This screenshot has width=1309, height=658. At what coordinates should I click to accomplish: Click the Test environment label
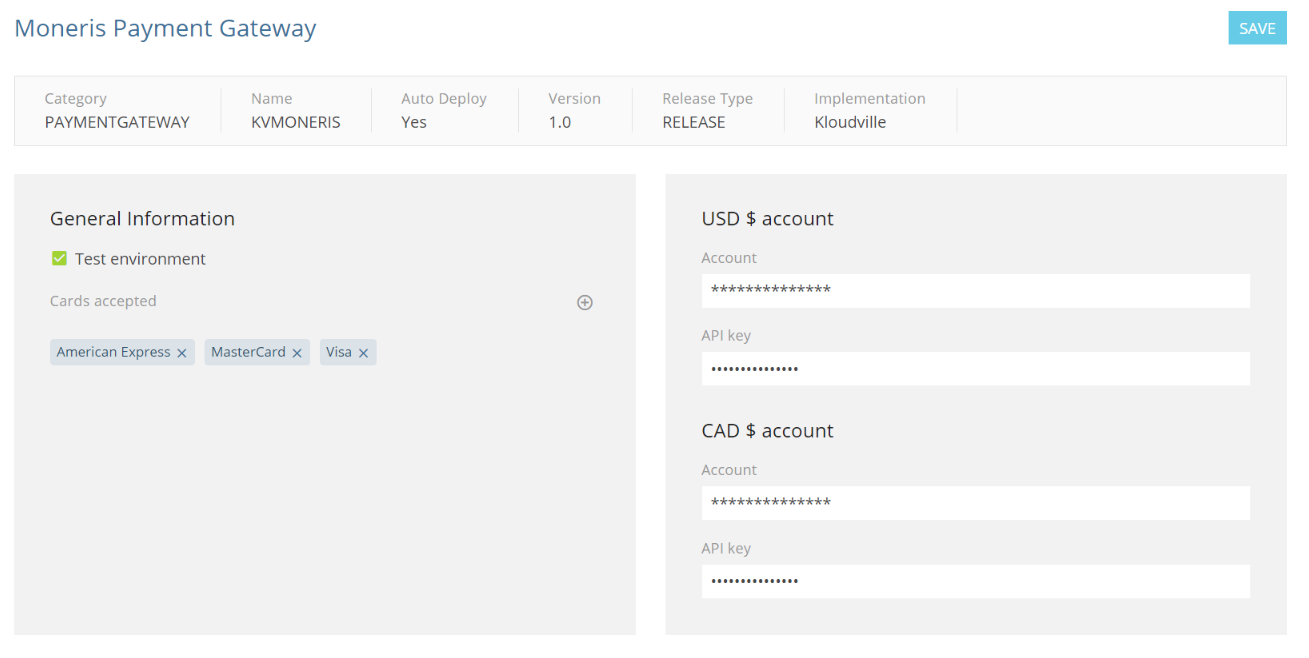(141, 259)
